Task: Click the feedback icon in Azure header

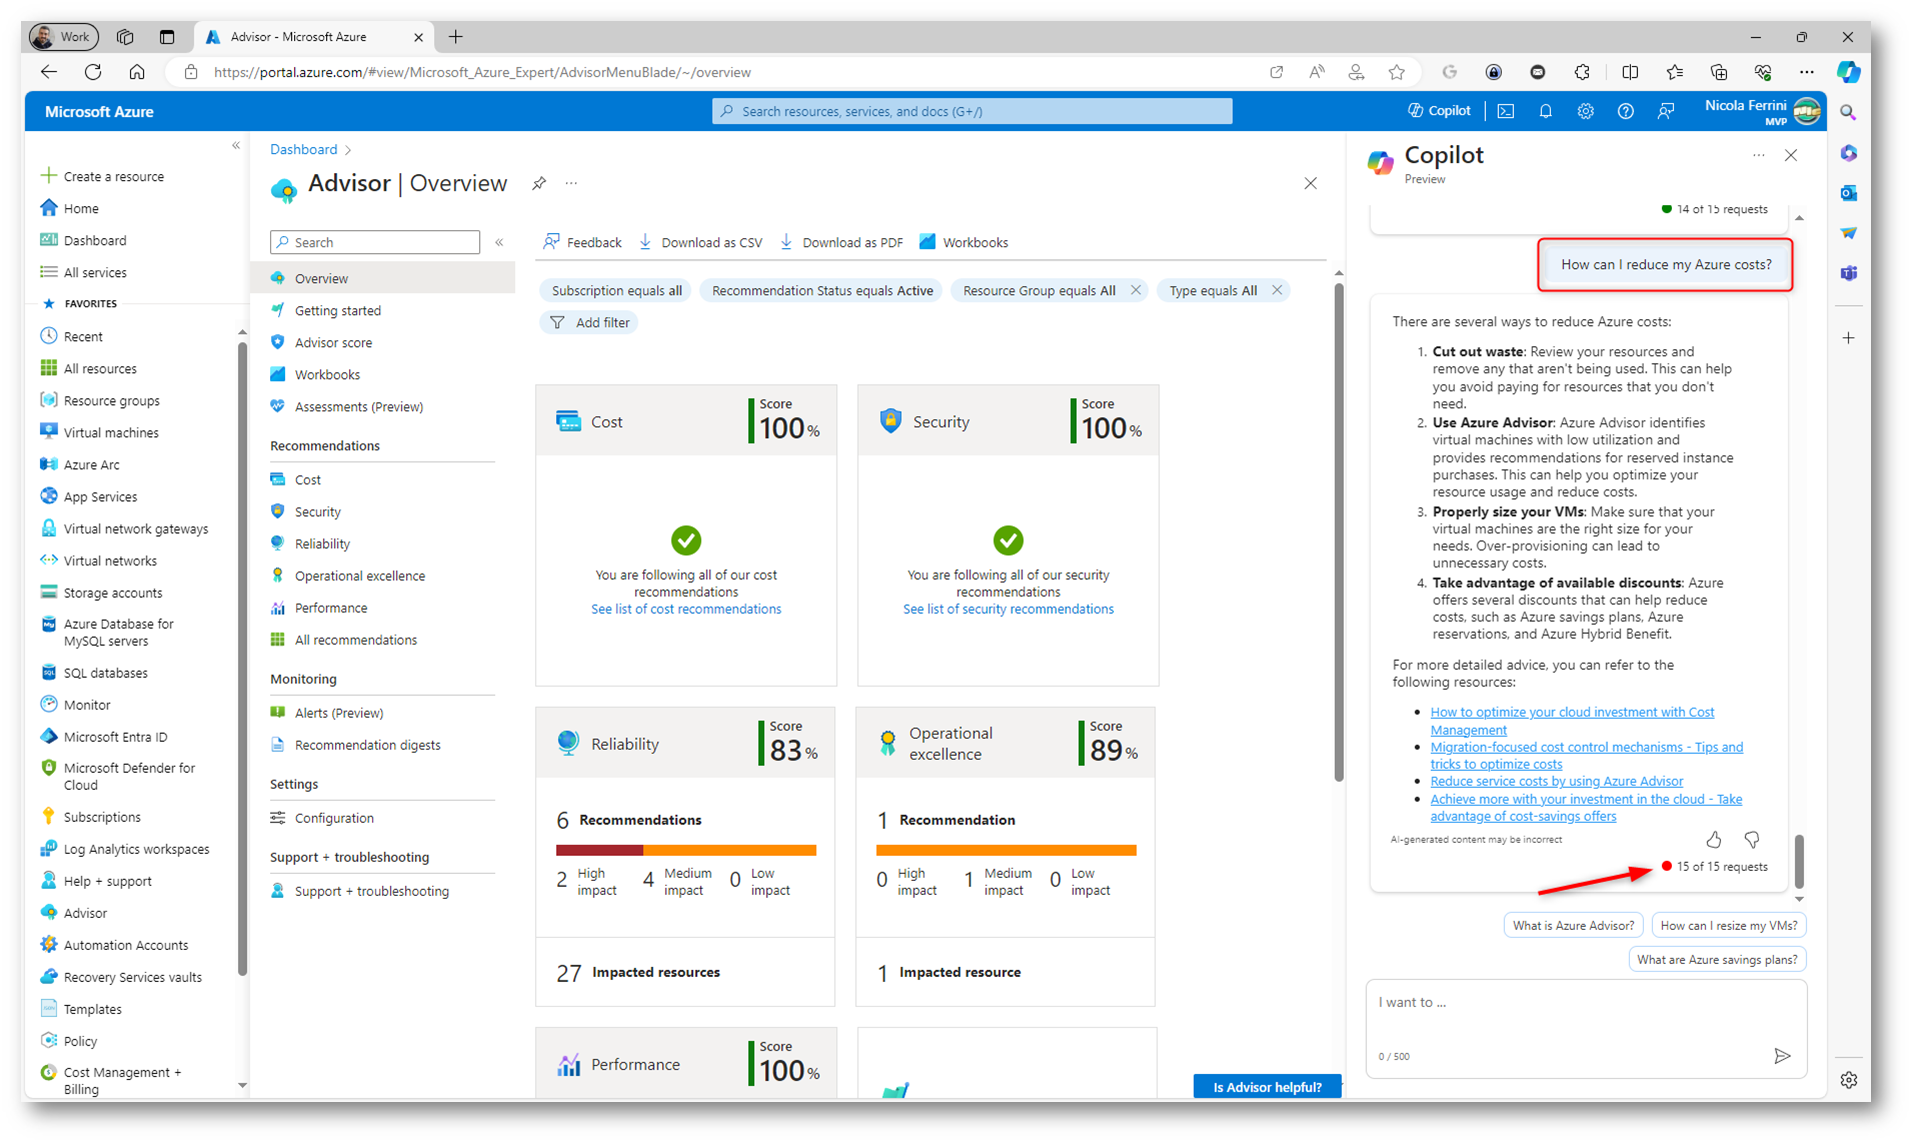Action: (x=1665, y=111)
